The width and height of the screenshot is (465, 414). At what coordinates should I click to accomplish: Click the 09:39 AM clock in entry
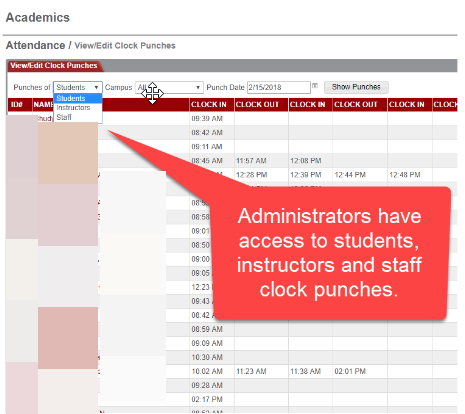[x=207, y=119]
